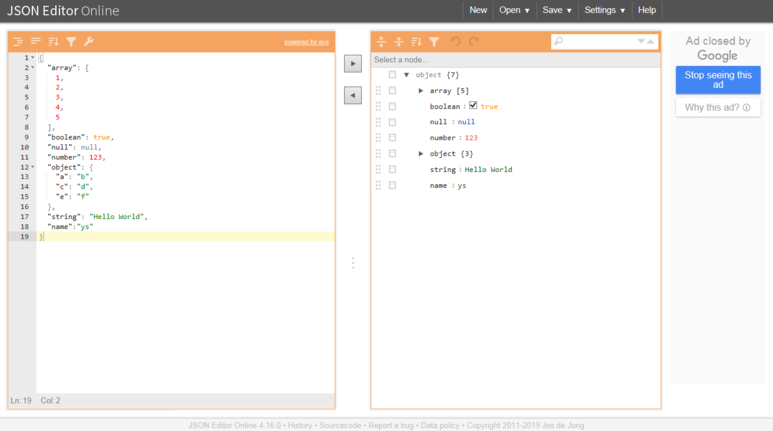
Task: Open Data policy footer link
Action: [x=440, y=425]
